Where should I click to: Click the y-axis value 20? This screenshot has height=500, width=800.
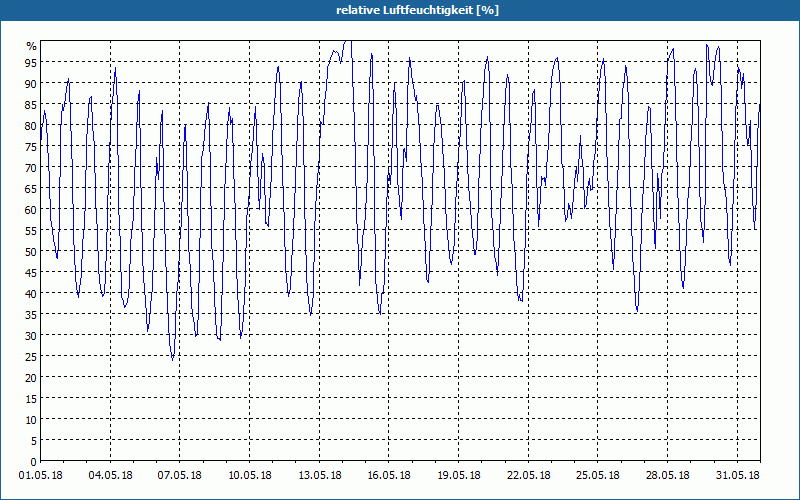pos(31,378)
